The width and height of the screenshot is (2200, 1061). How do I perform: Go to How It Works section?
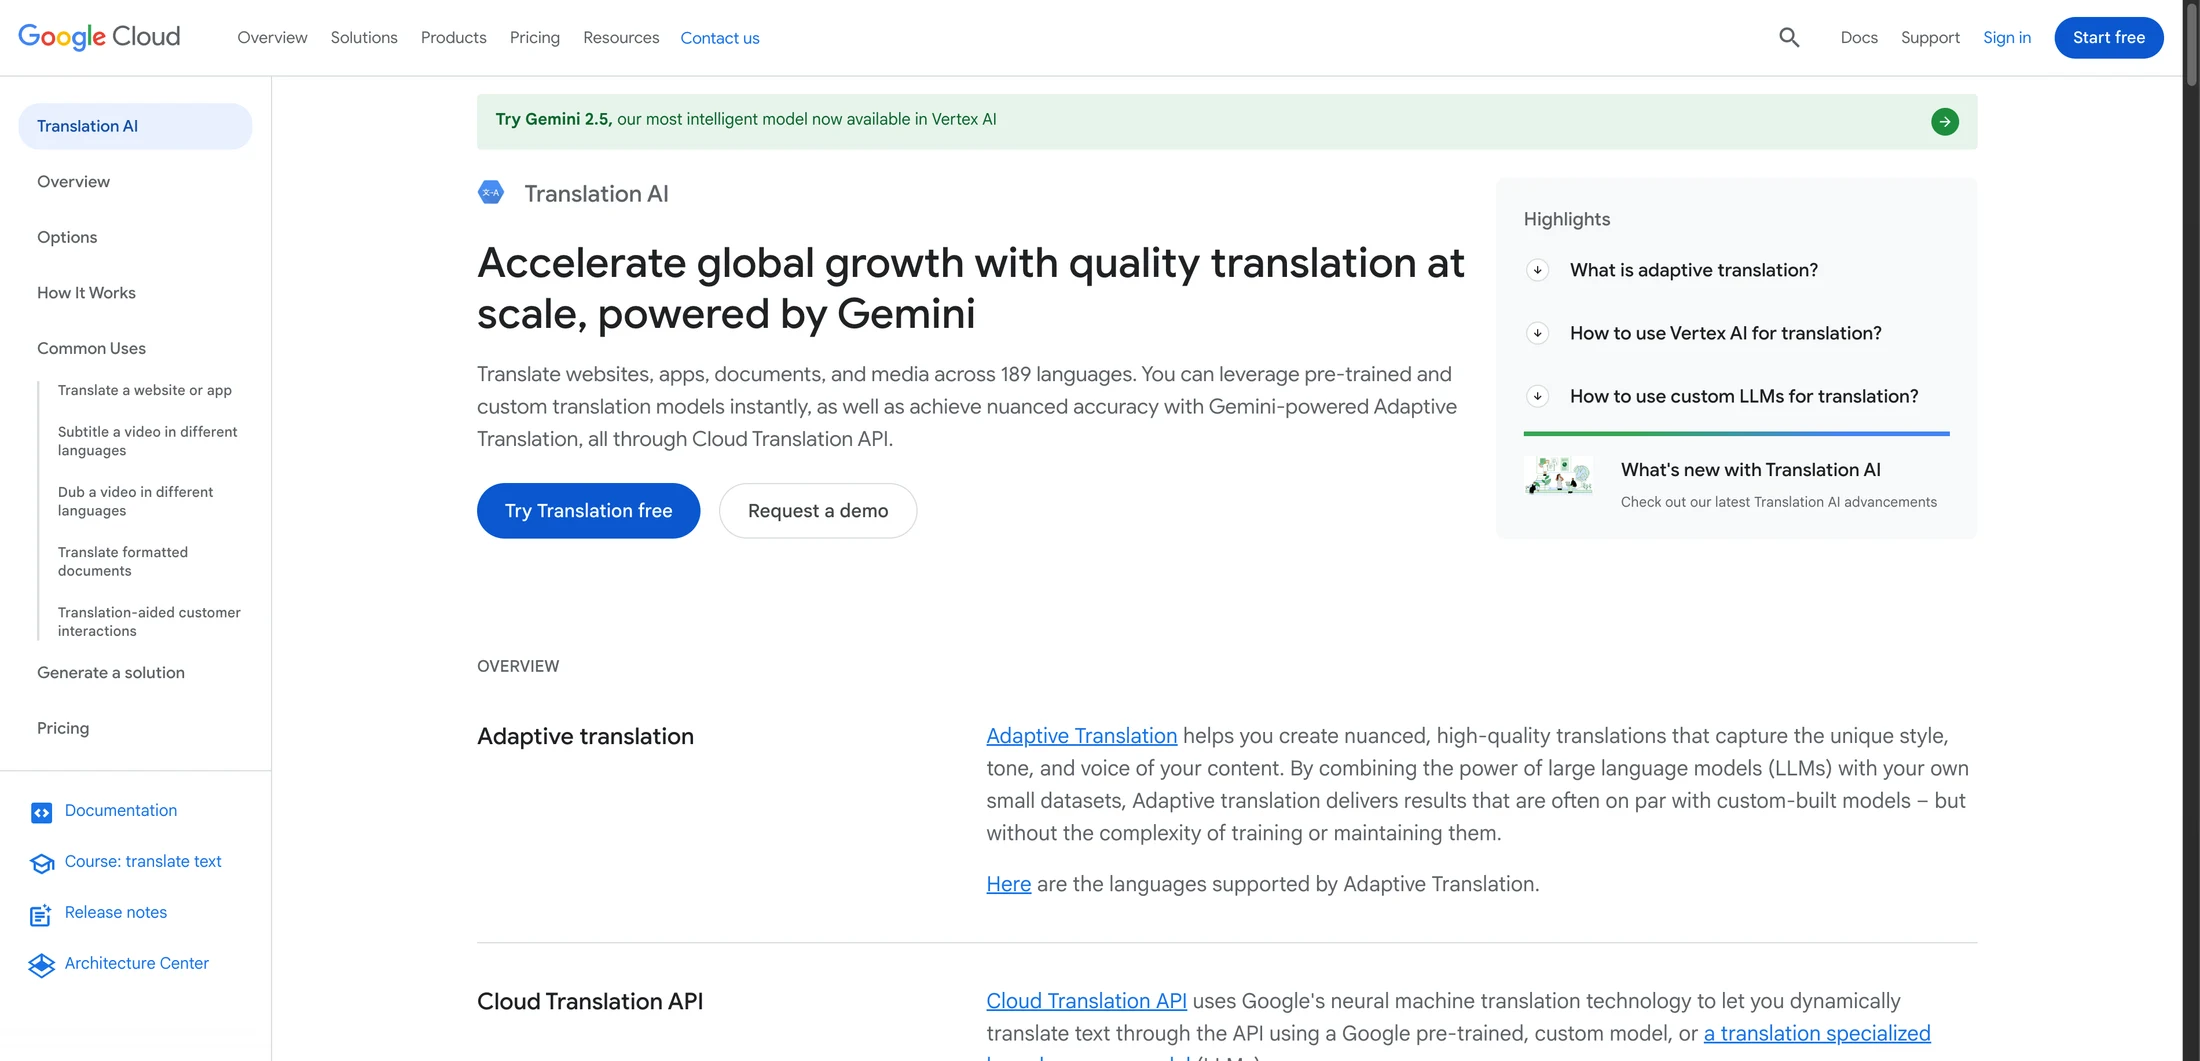(x=86, y=293)
